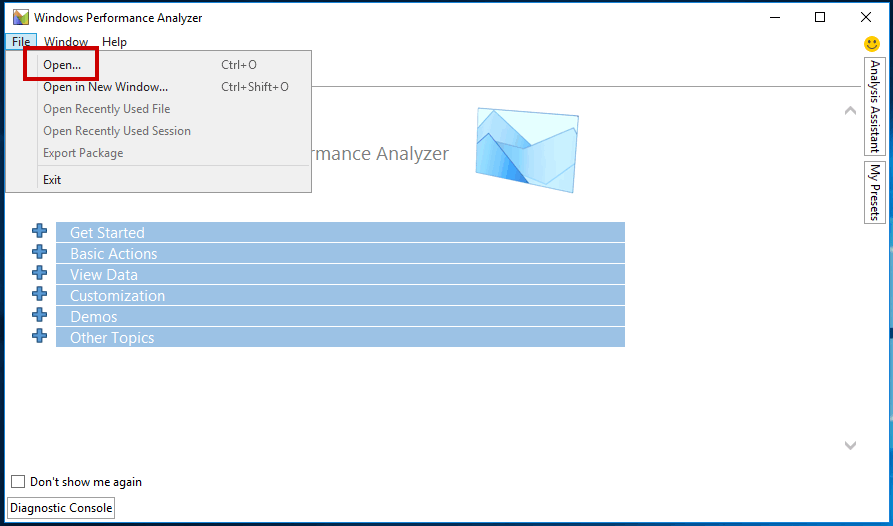Click the Demos header bar
893x526 pixels.
tap(340, 317)
